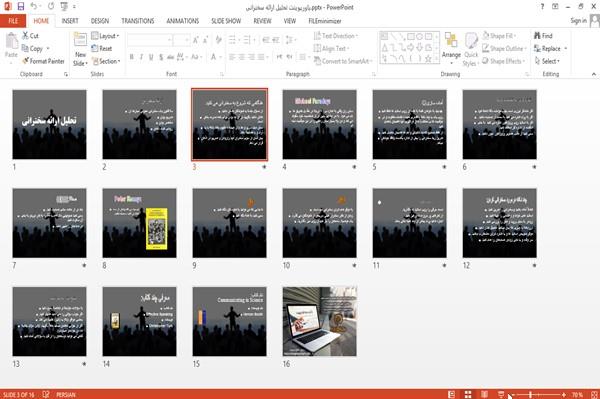Click the Fit slide to window button
The width and height of the screenshot is (600, 399).
pyautogui.click(x=594, y=394)
